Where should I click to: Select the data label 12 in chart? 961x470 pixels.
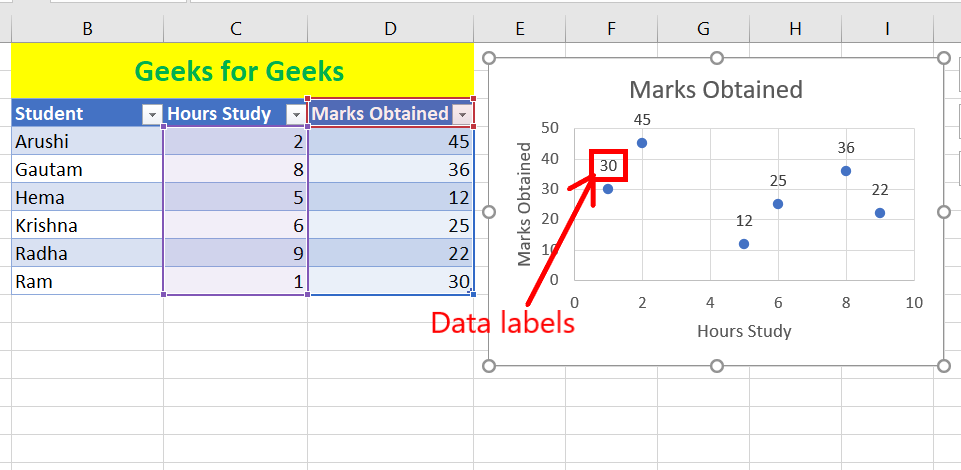click(x=744, y=221)
